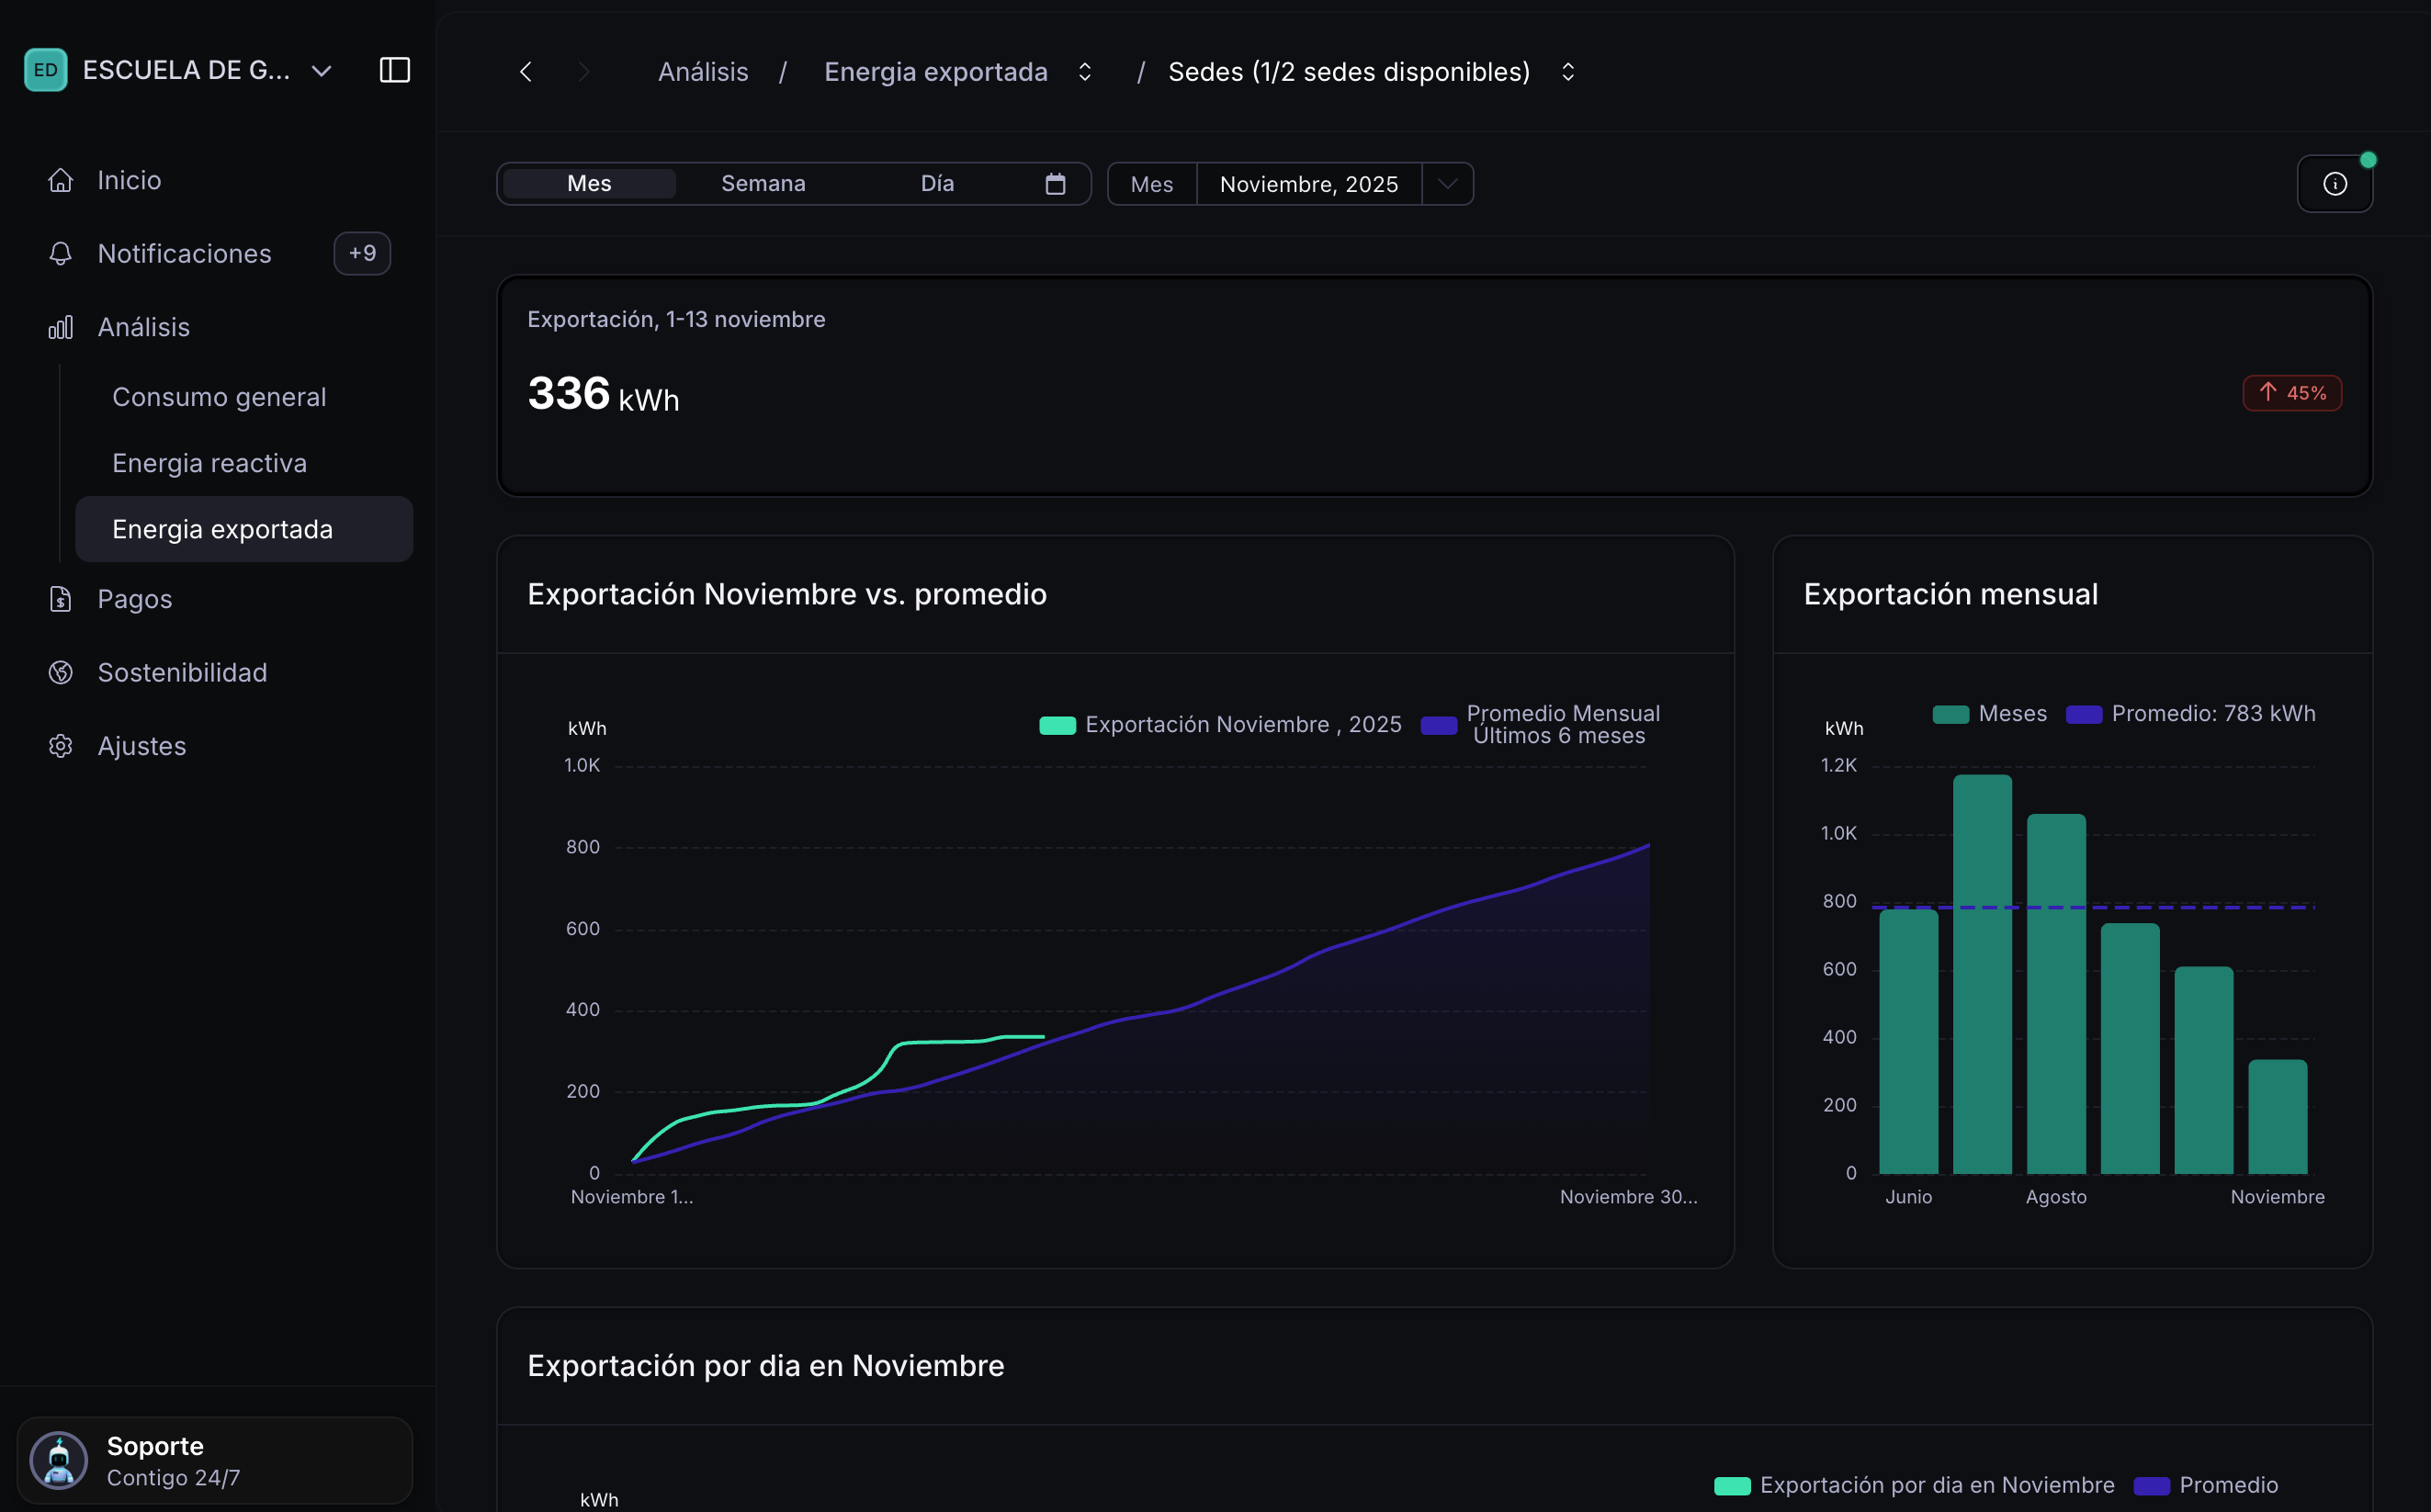Switch period view to Semana

pos(763,184)
